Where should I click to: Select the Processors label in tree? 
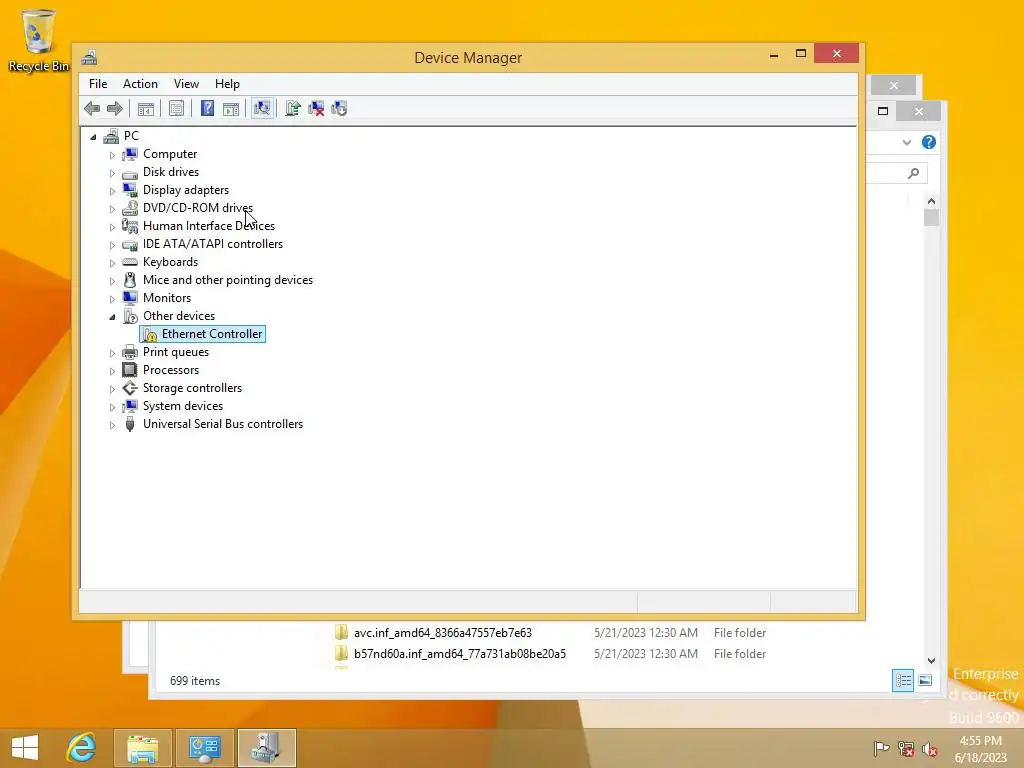point(171,370)
